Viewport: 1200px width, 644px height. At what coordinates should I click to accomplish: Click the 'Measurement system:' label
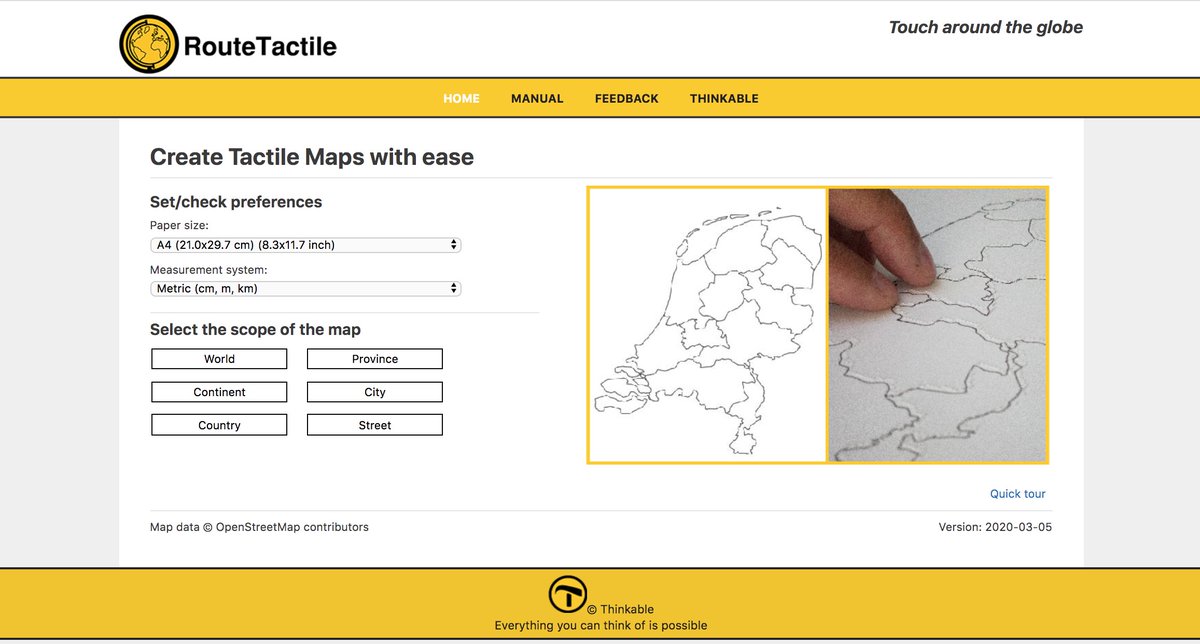pyautogui.click(x=209, y=270)
